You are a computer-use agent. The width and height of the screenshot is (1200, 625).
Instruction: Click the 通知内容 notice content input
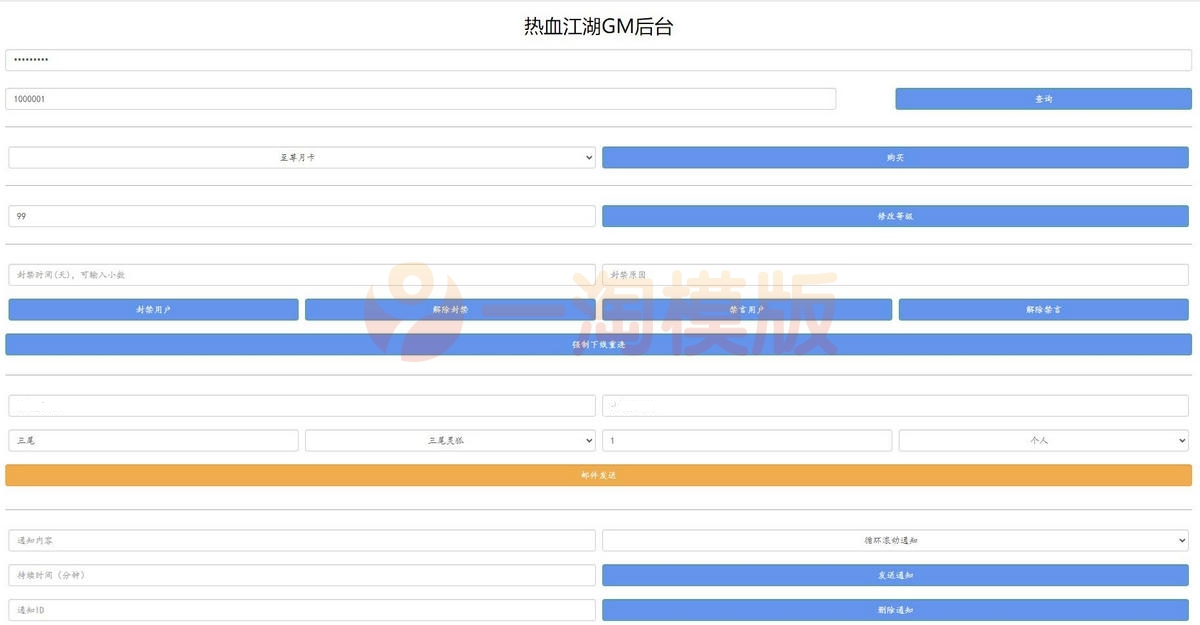pyautogui.click(x=300, y=540)
